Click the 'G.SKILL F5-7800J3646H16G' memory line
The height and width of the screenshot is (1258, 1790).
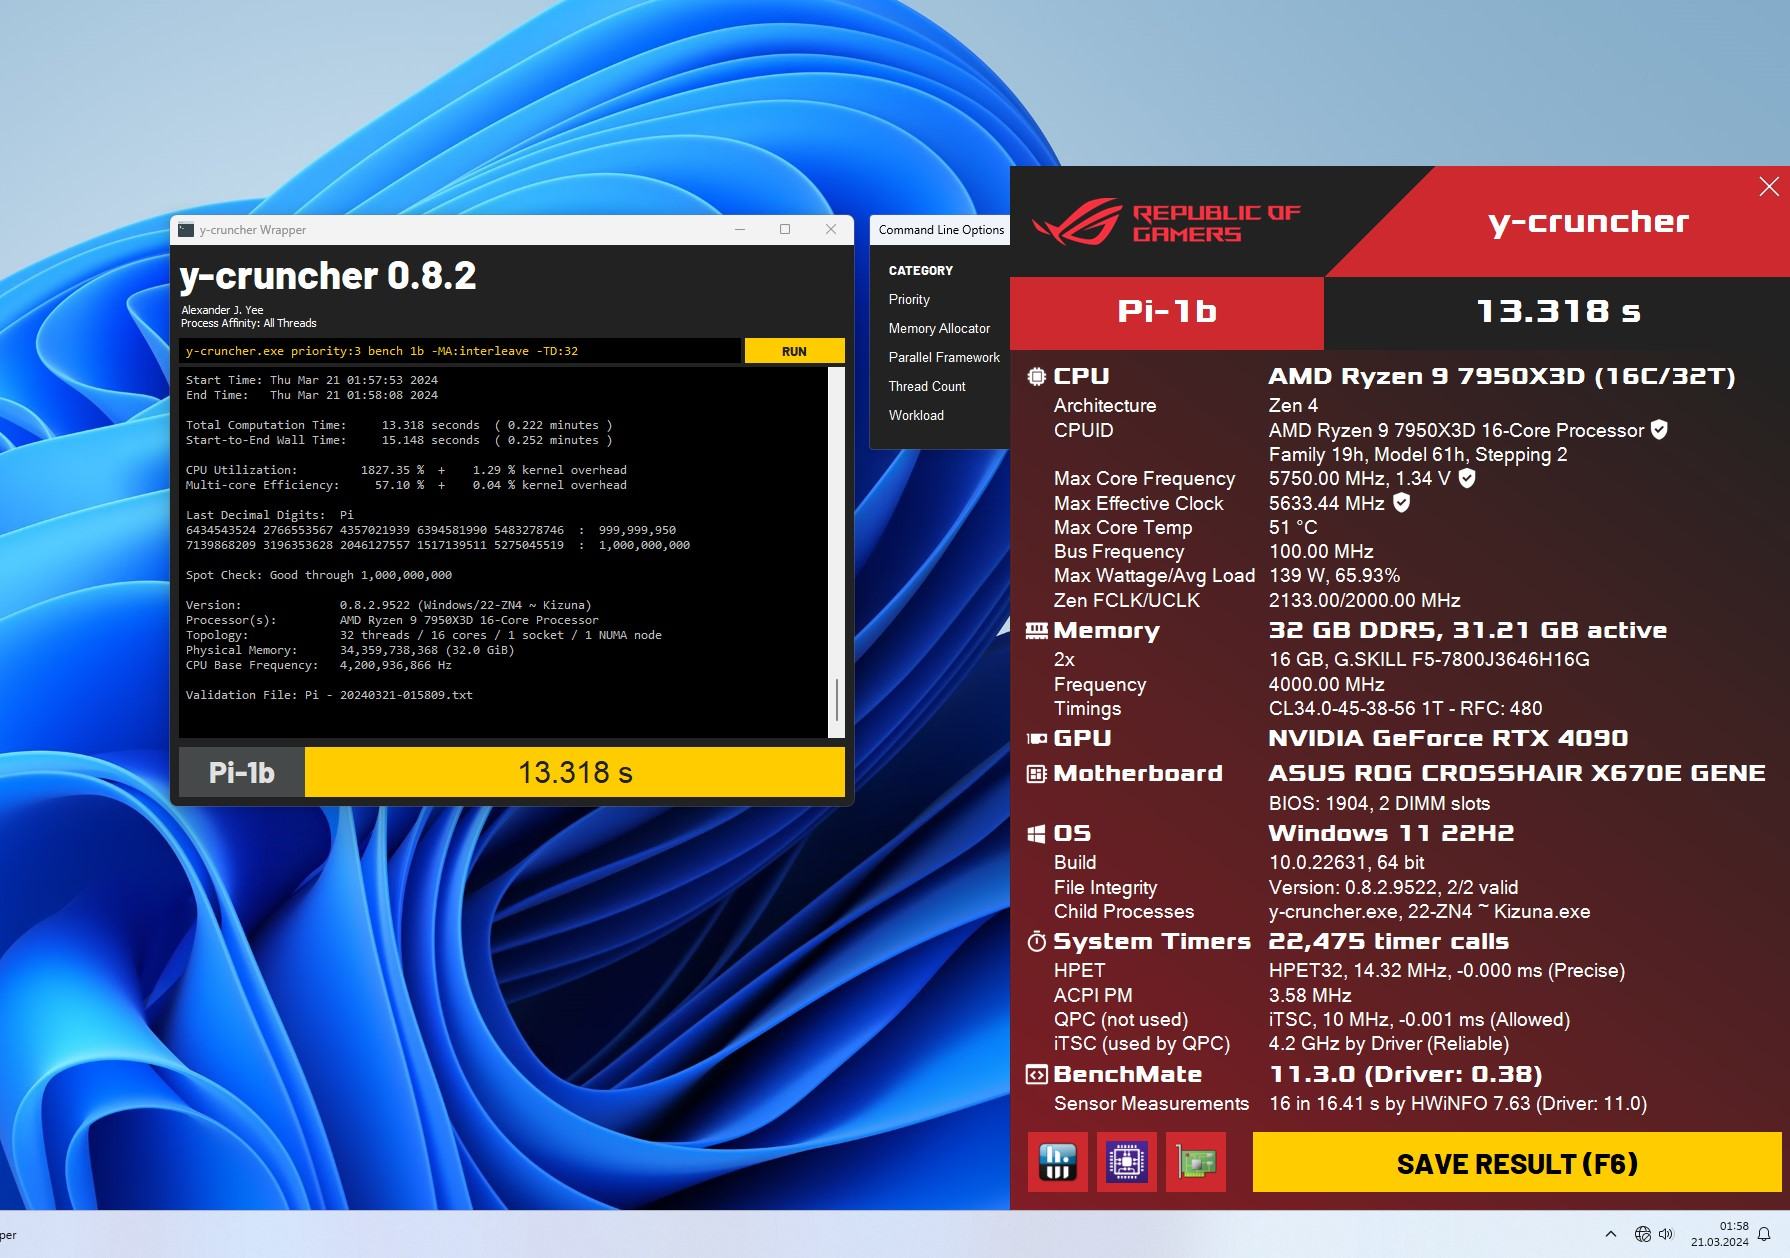pos(1429,660)
